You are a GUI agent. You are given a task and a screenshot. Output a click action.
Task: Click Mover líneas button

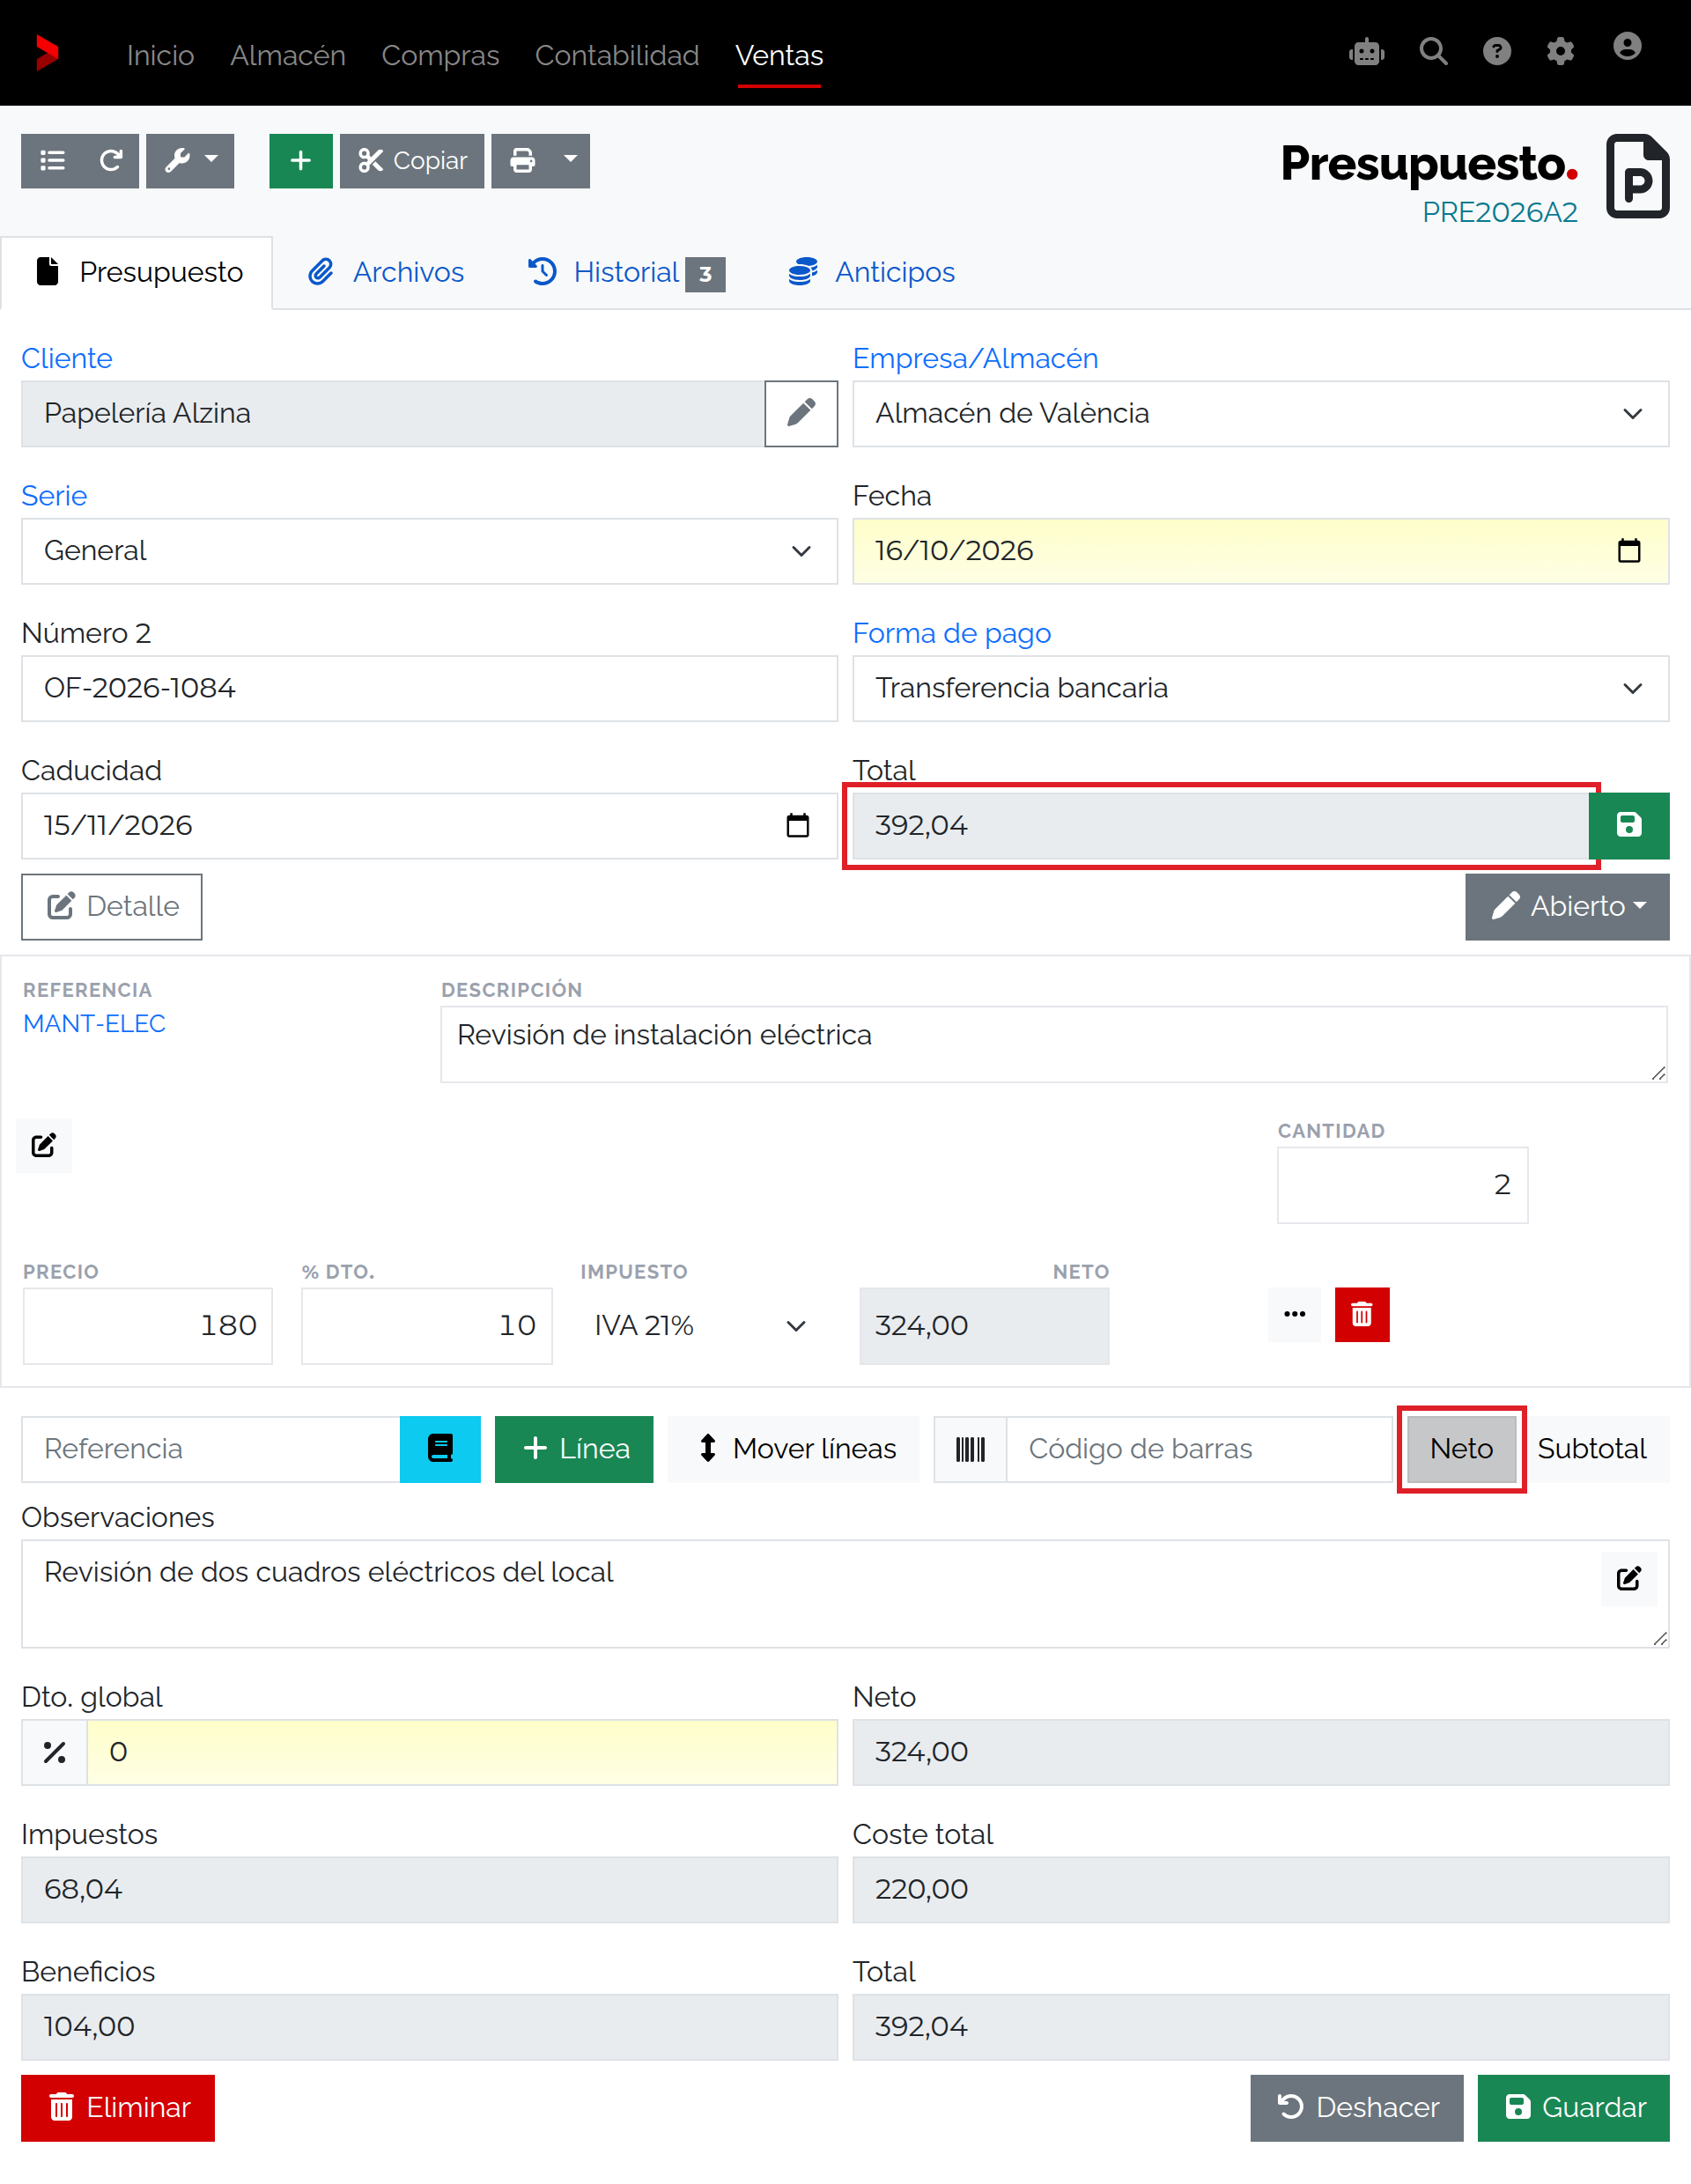[793, 1449]
